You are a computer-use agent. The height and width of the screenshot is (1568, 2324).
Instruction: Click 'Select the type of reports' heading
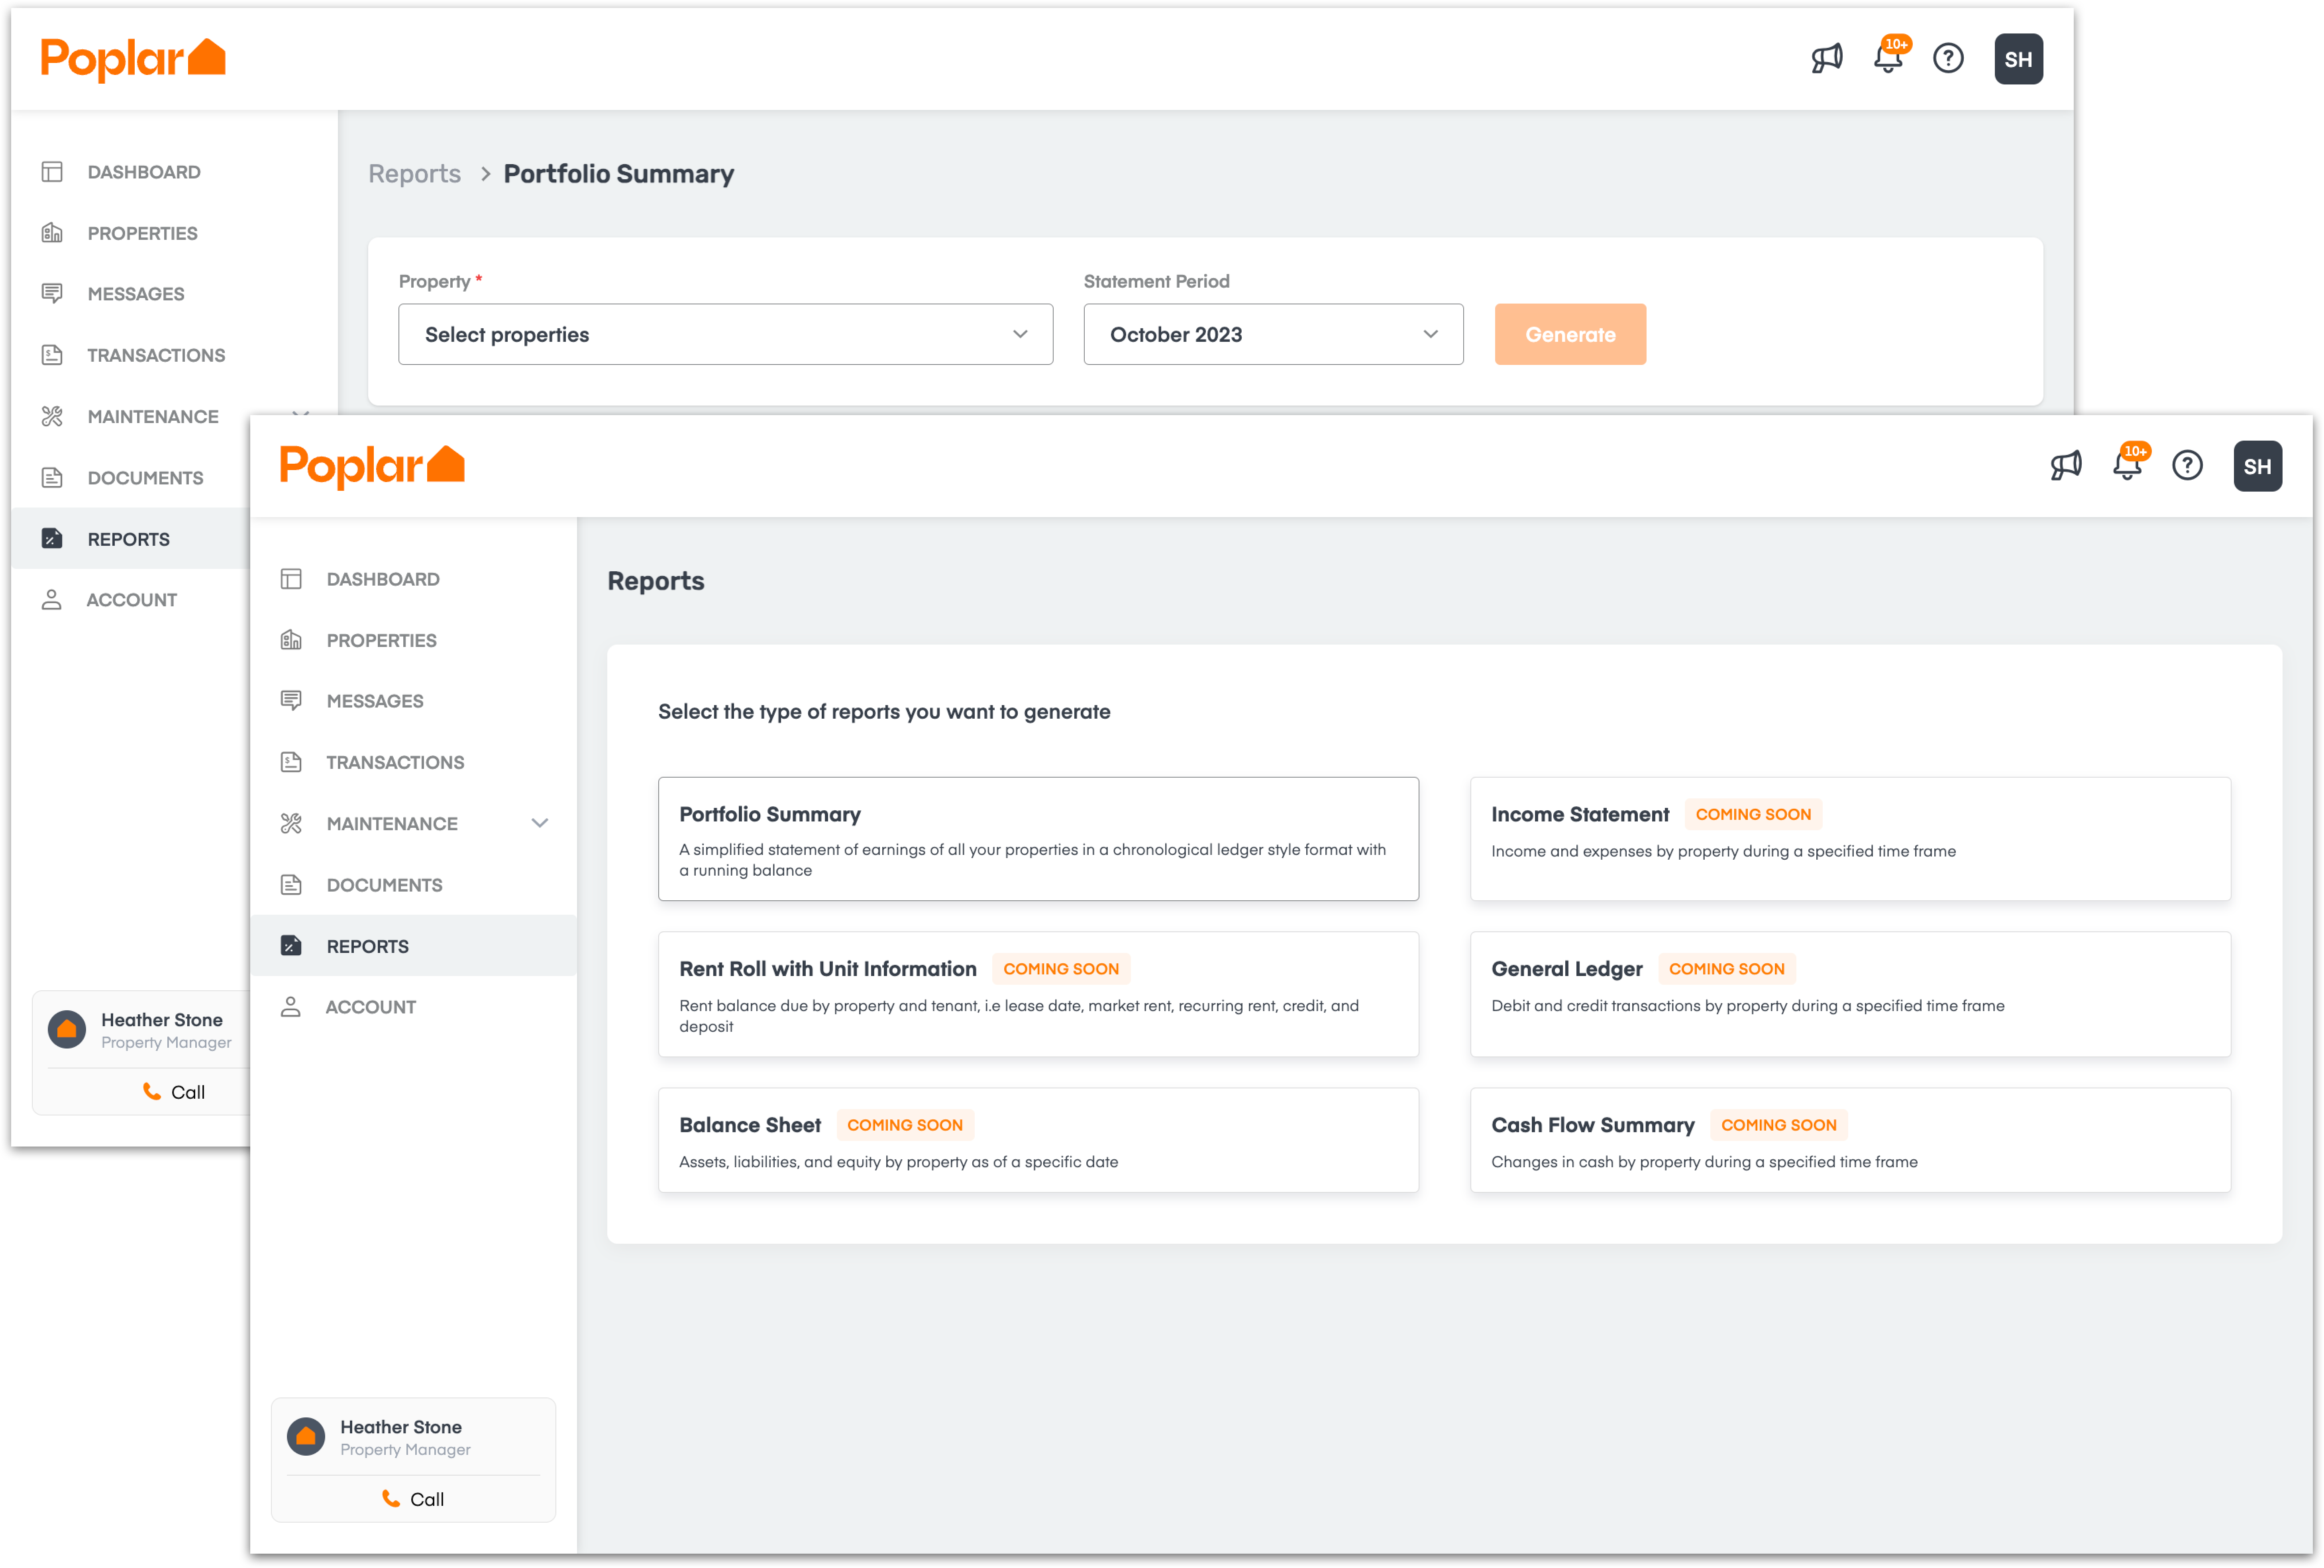pyautogui.click(x=884, y=712)
